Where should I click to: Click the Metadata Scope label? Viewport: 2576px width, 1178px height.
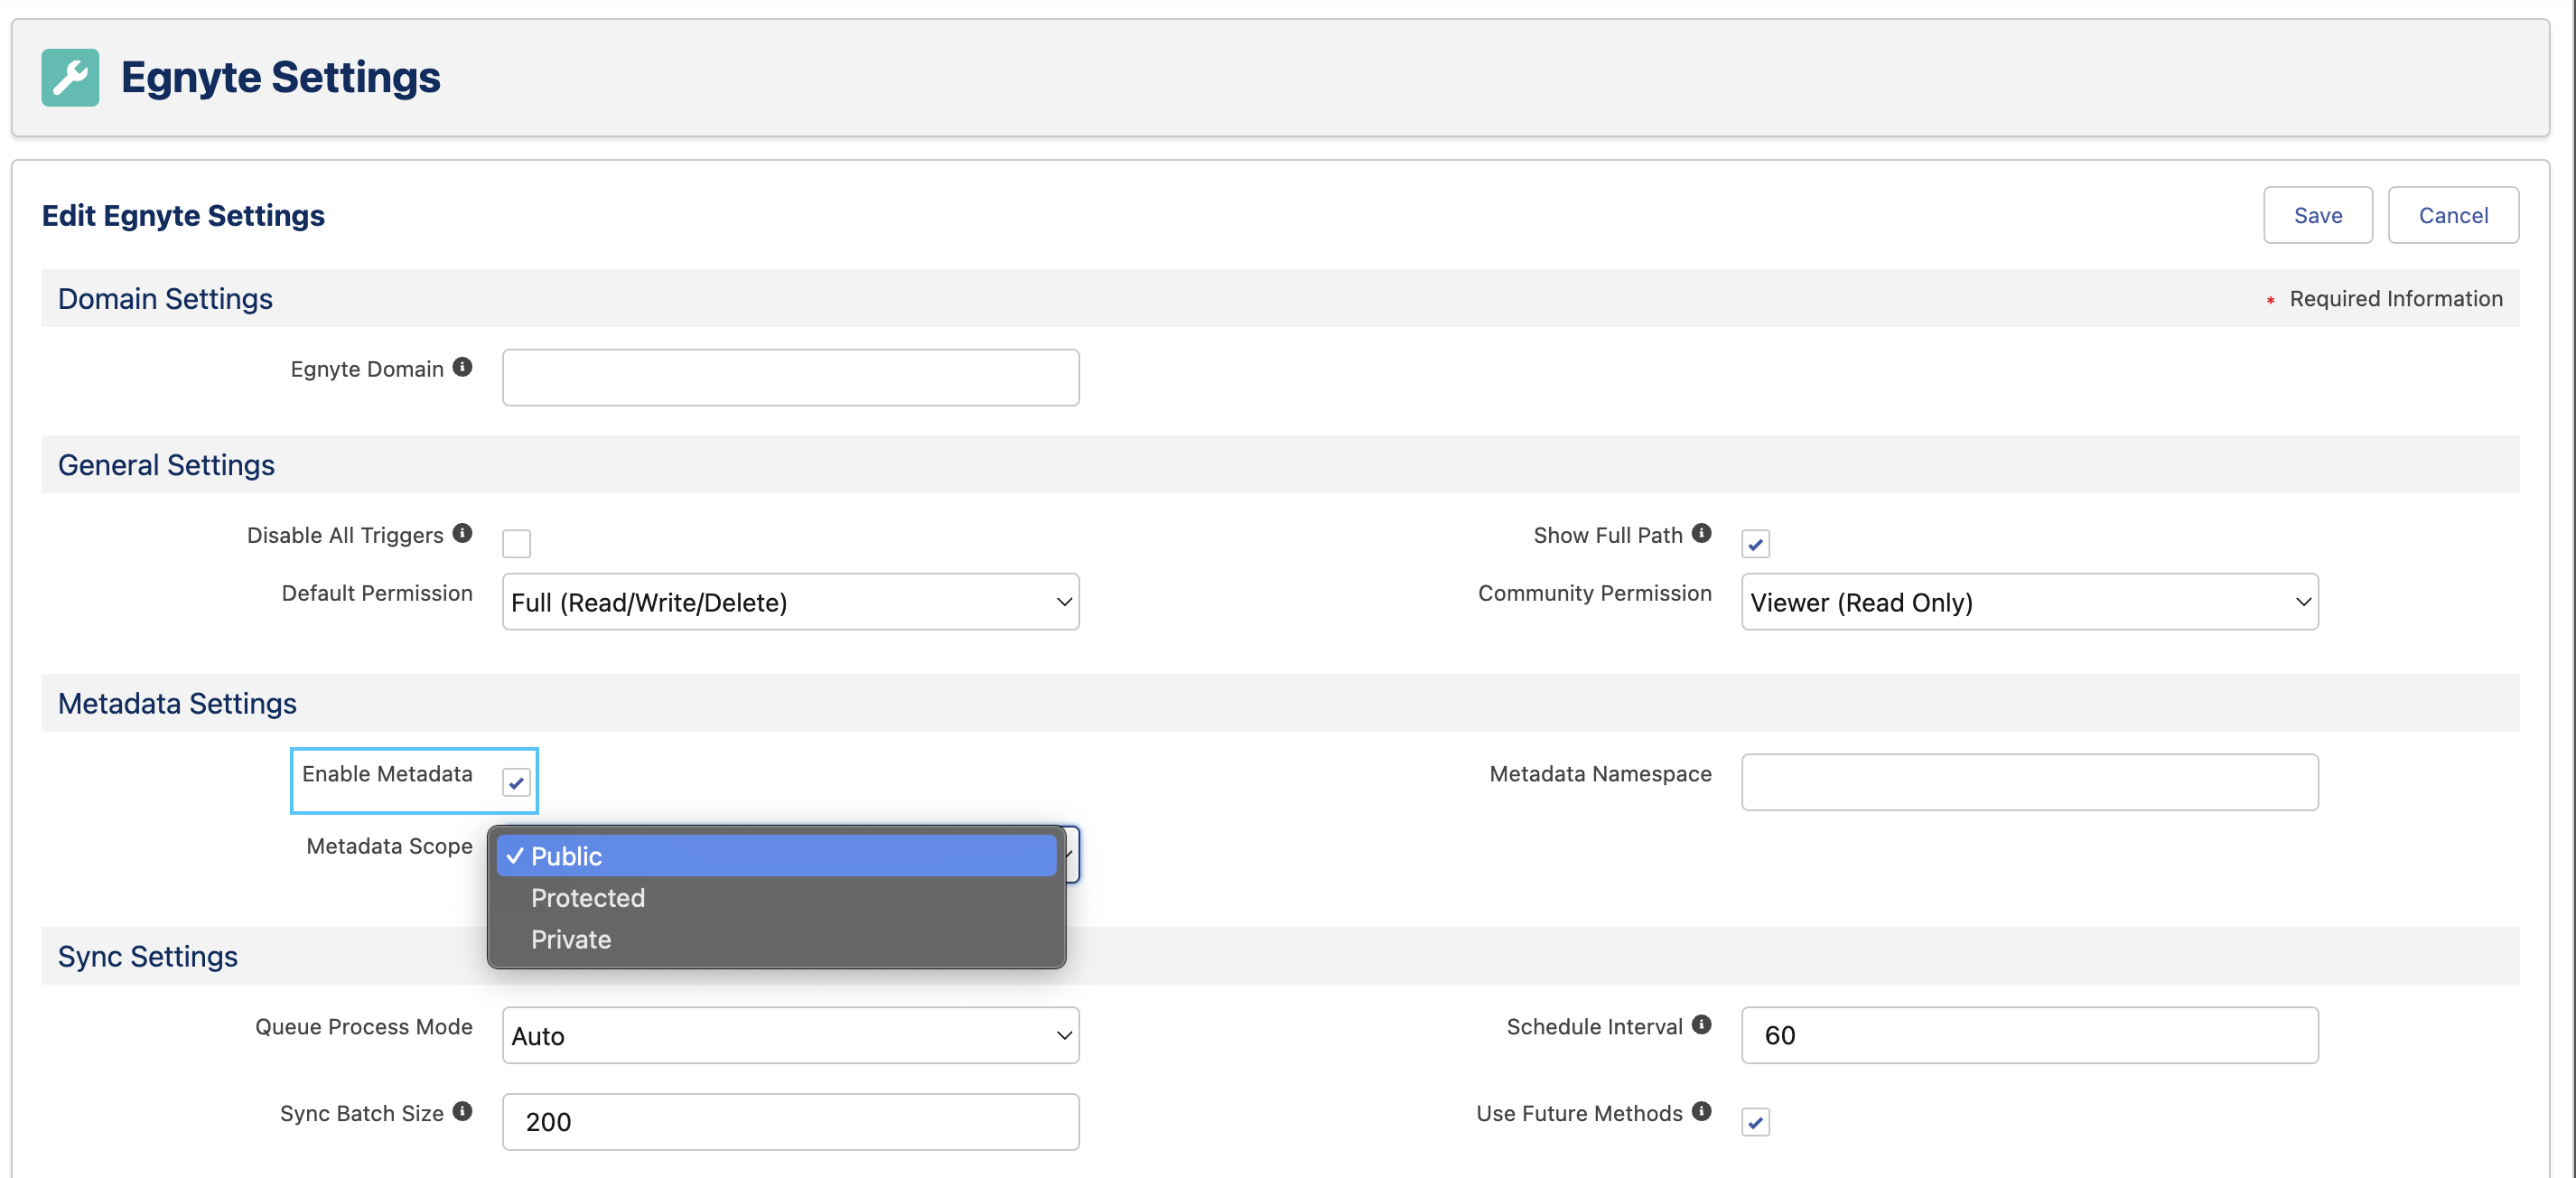(389, 846)
